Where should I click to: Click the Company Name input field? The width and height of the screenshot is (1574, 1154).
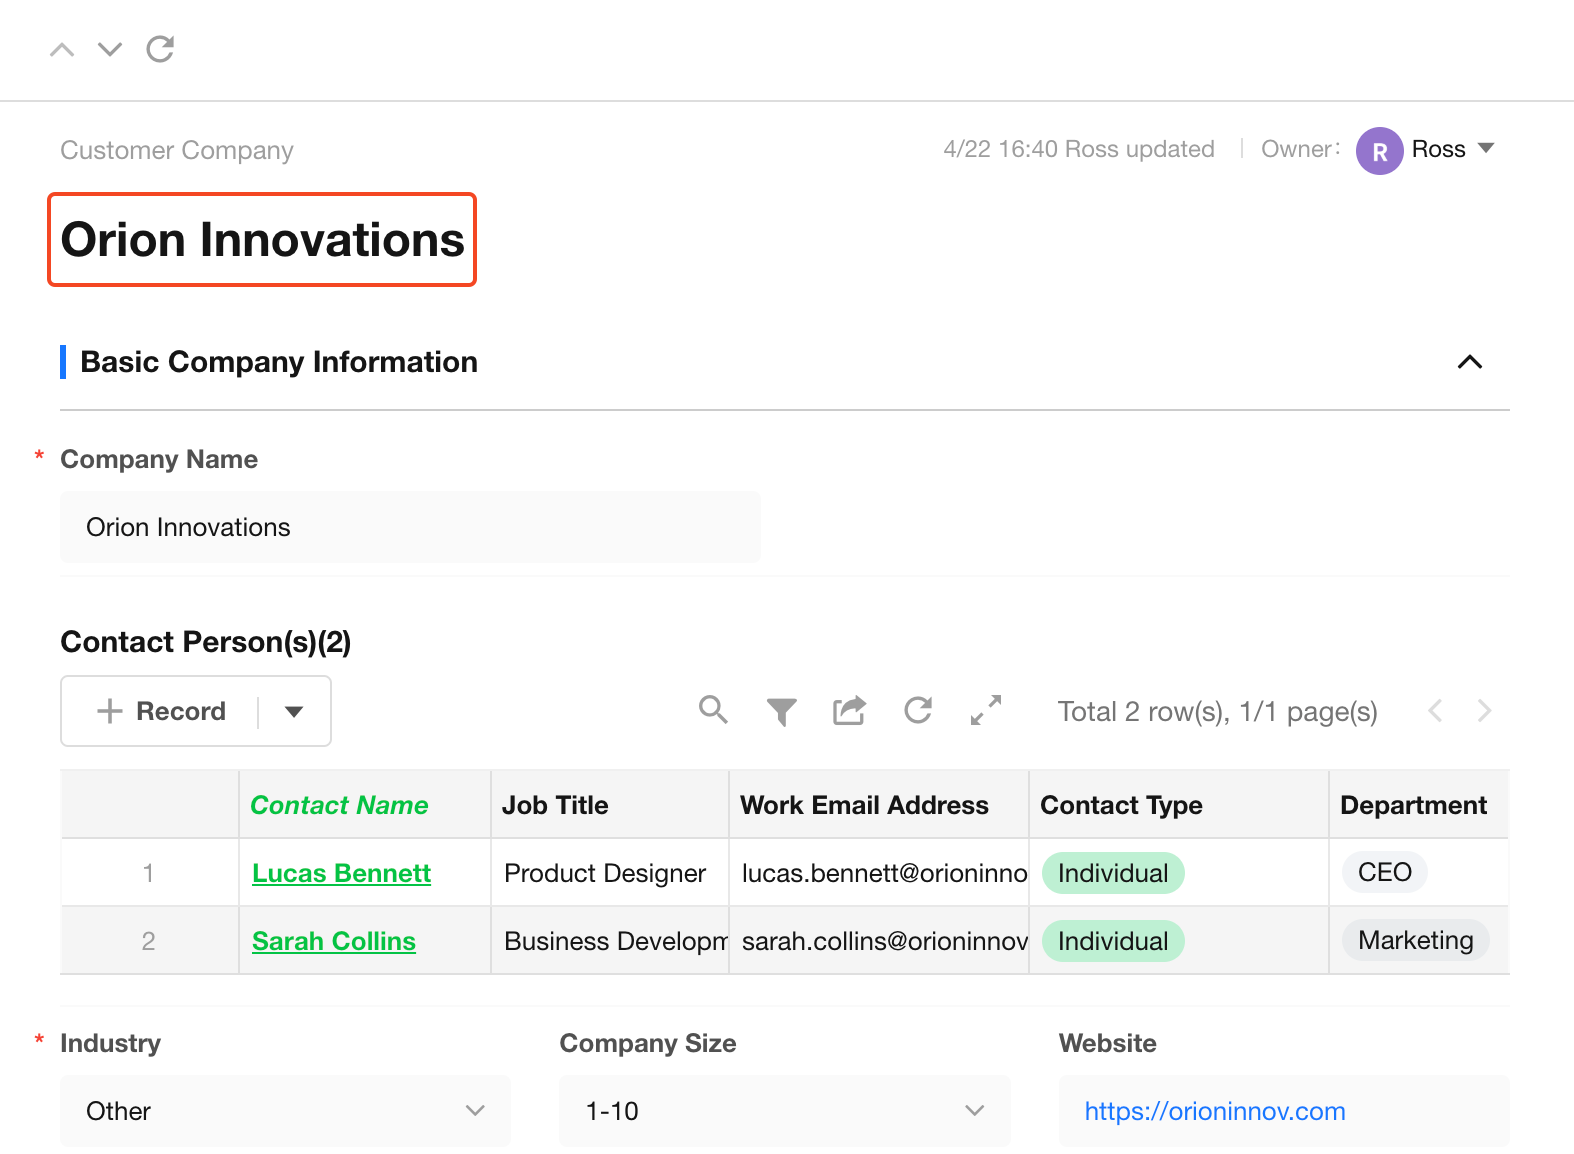coord(410,527)
